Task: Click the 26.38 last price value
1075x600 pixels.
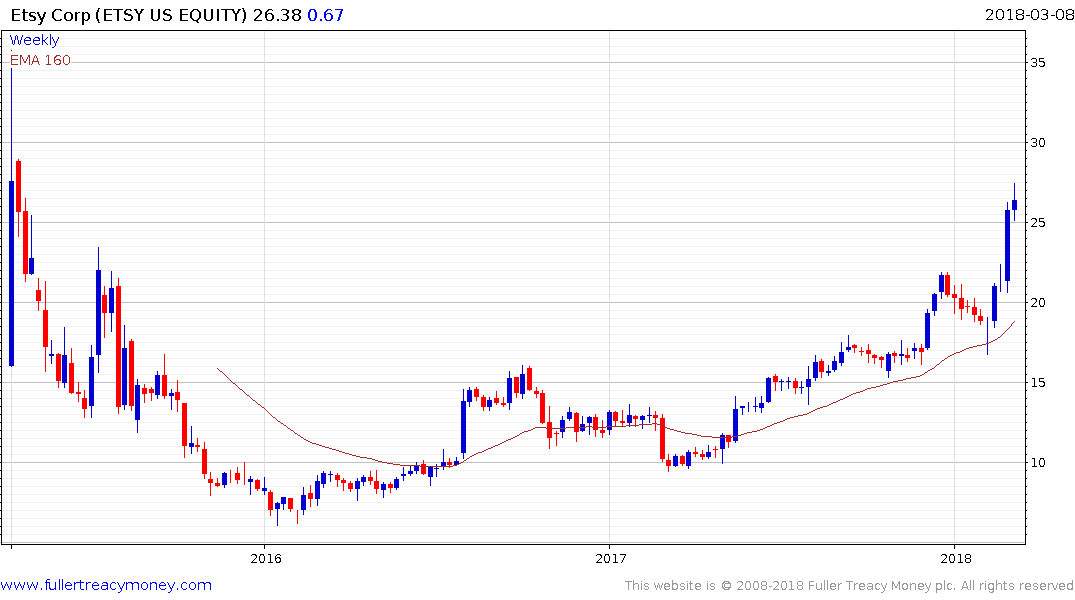Action: click(277, 15)
